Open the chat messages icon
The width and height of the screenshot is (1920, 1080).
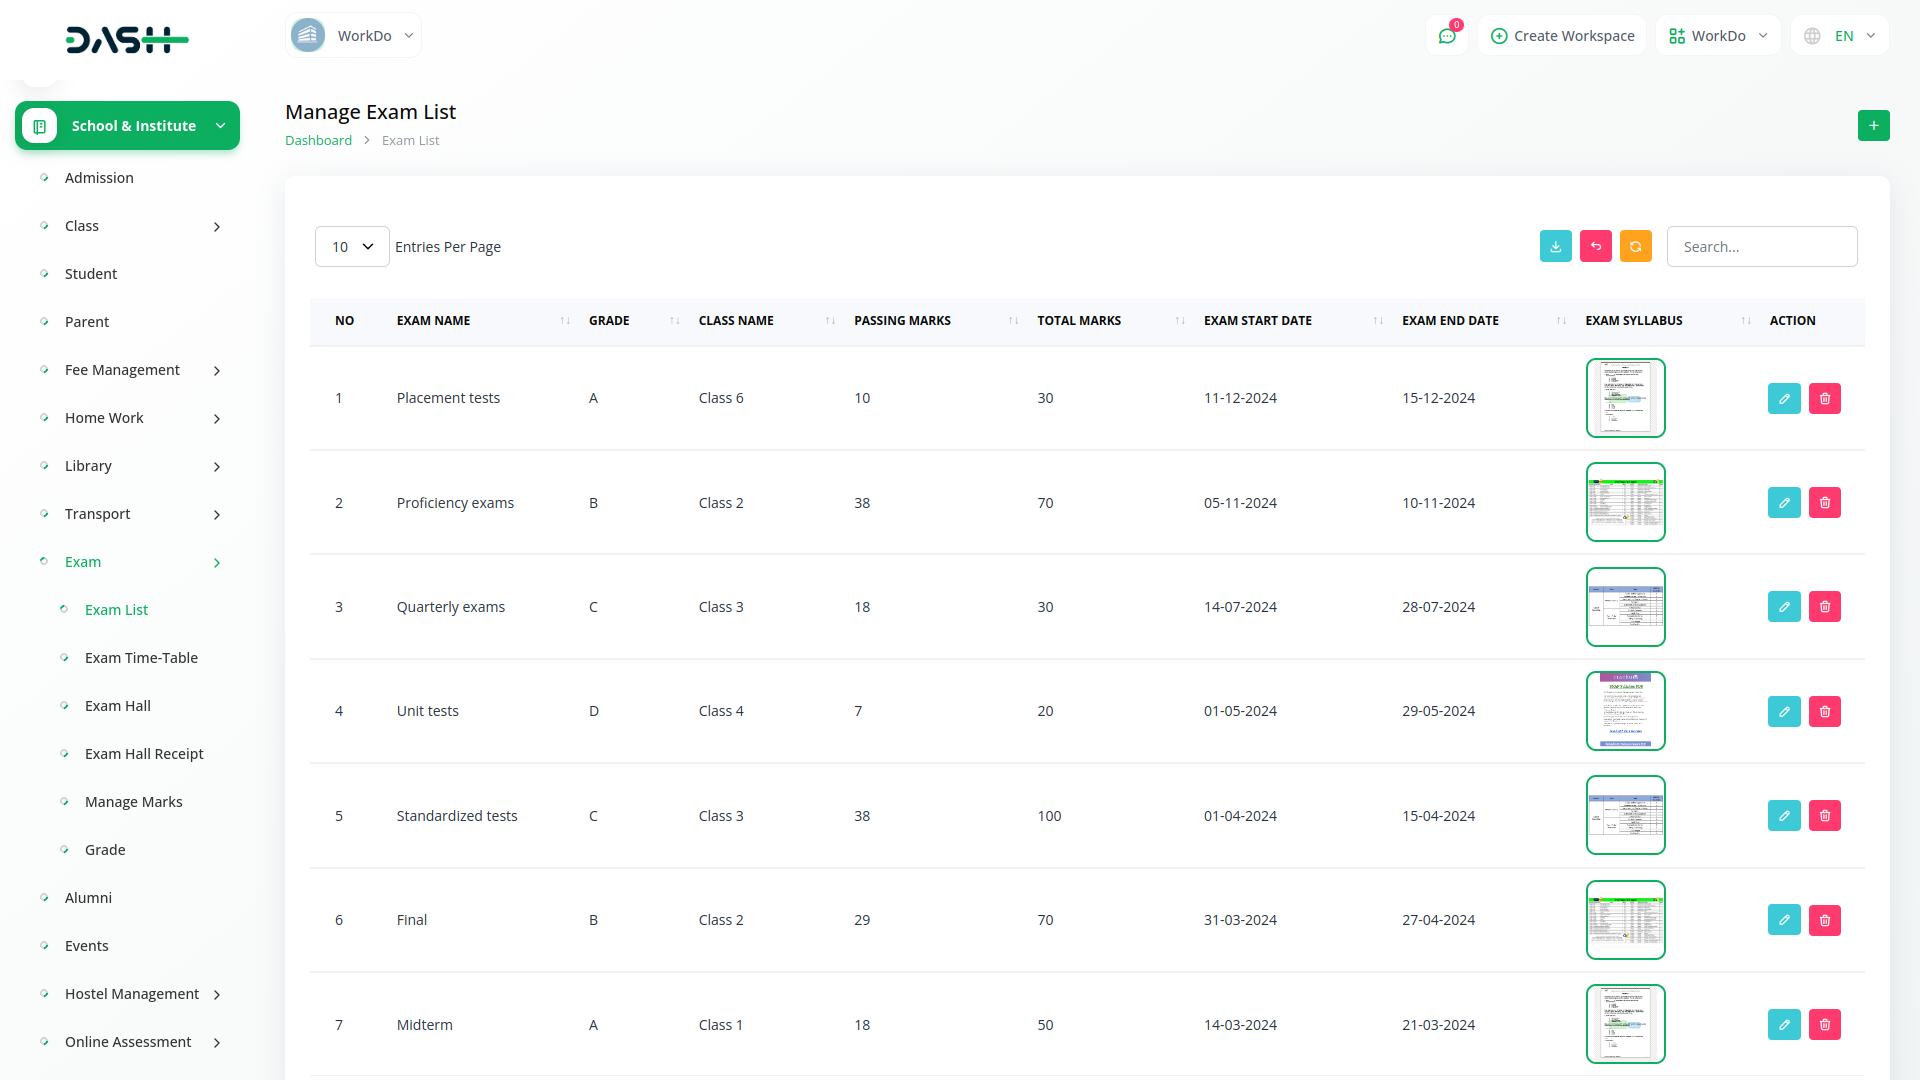[1446, 36]
